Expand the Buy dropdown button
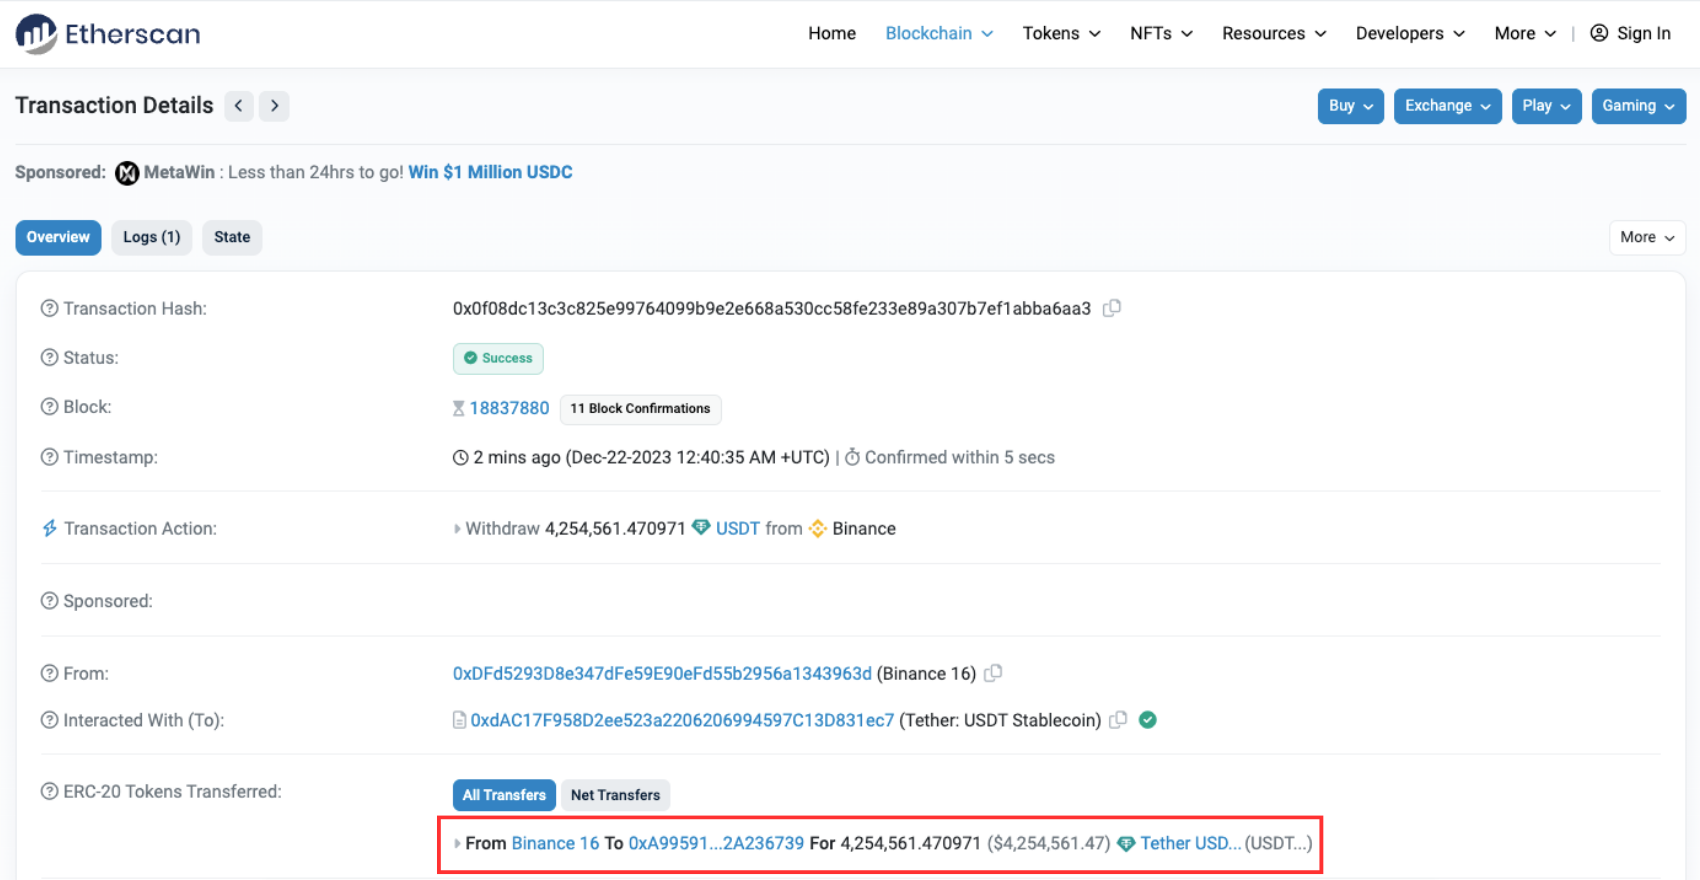 pyautogui.click(x=1351, y=106)
